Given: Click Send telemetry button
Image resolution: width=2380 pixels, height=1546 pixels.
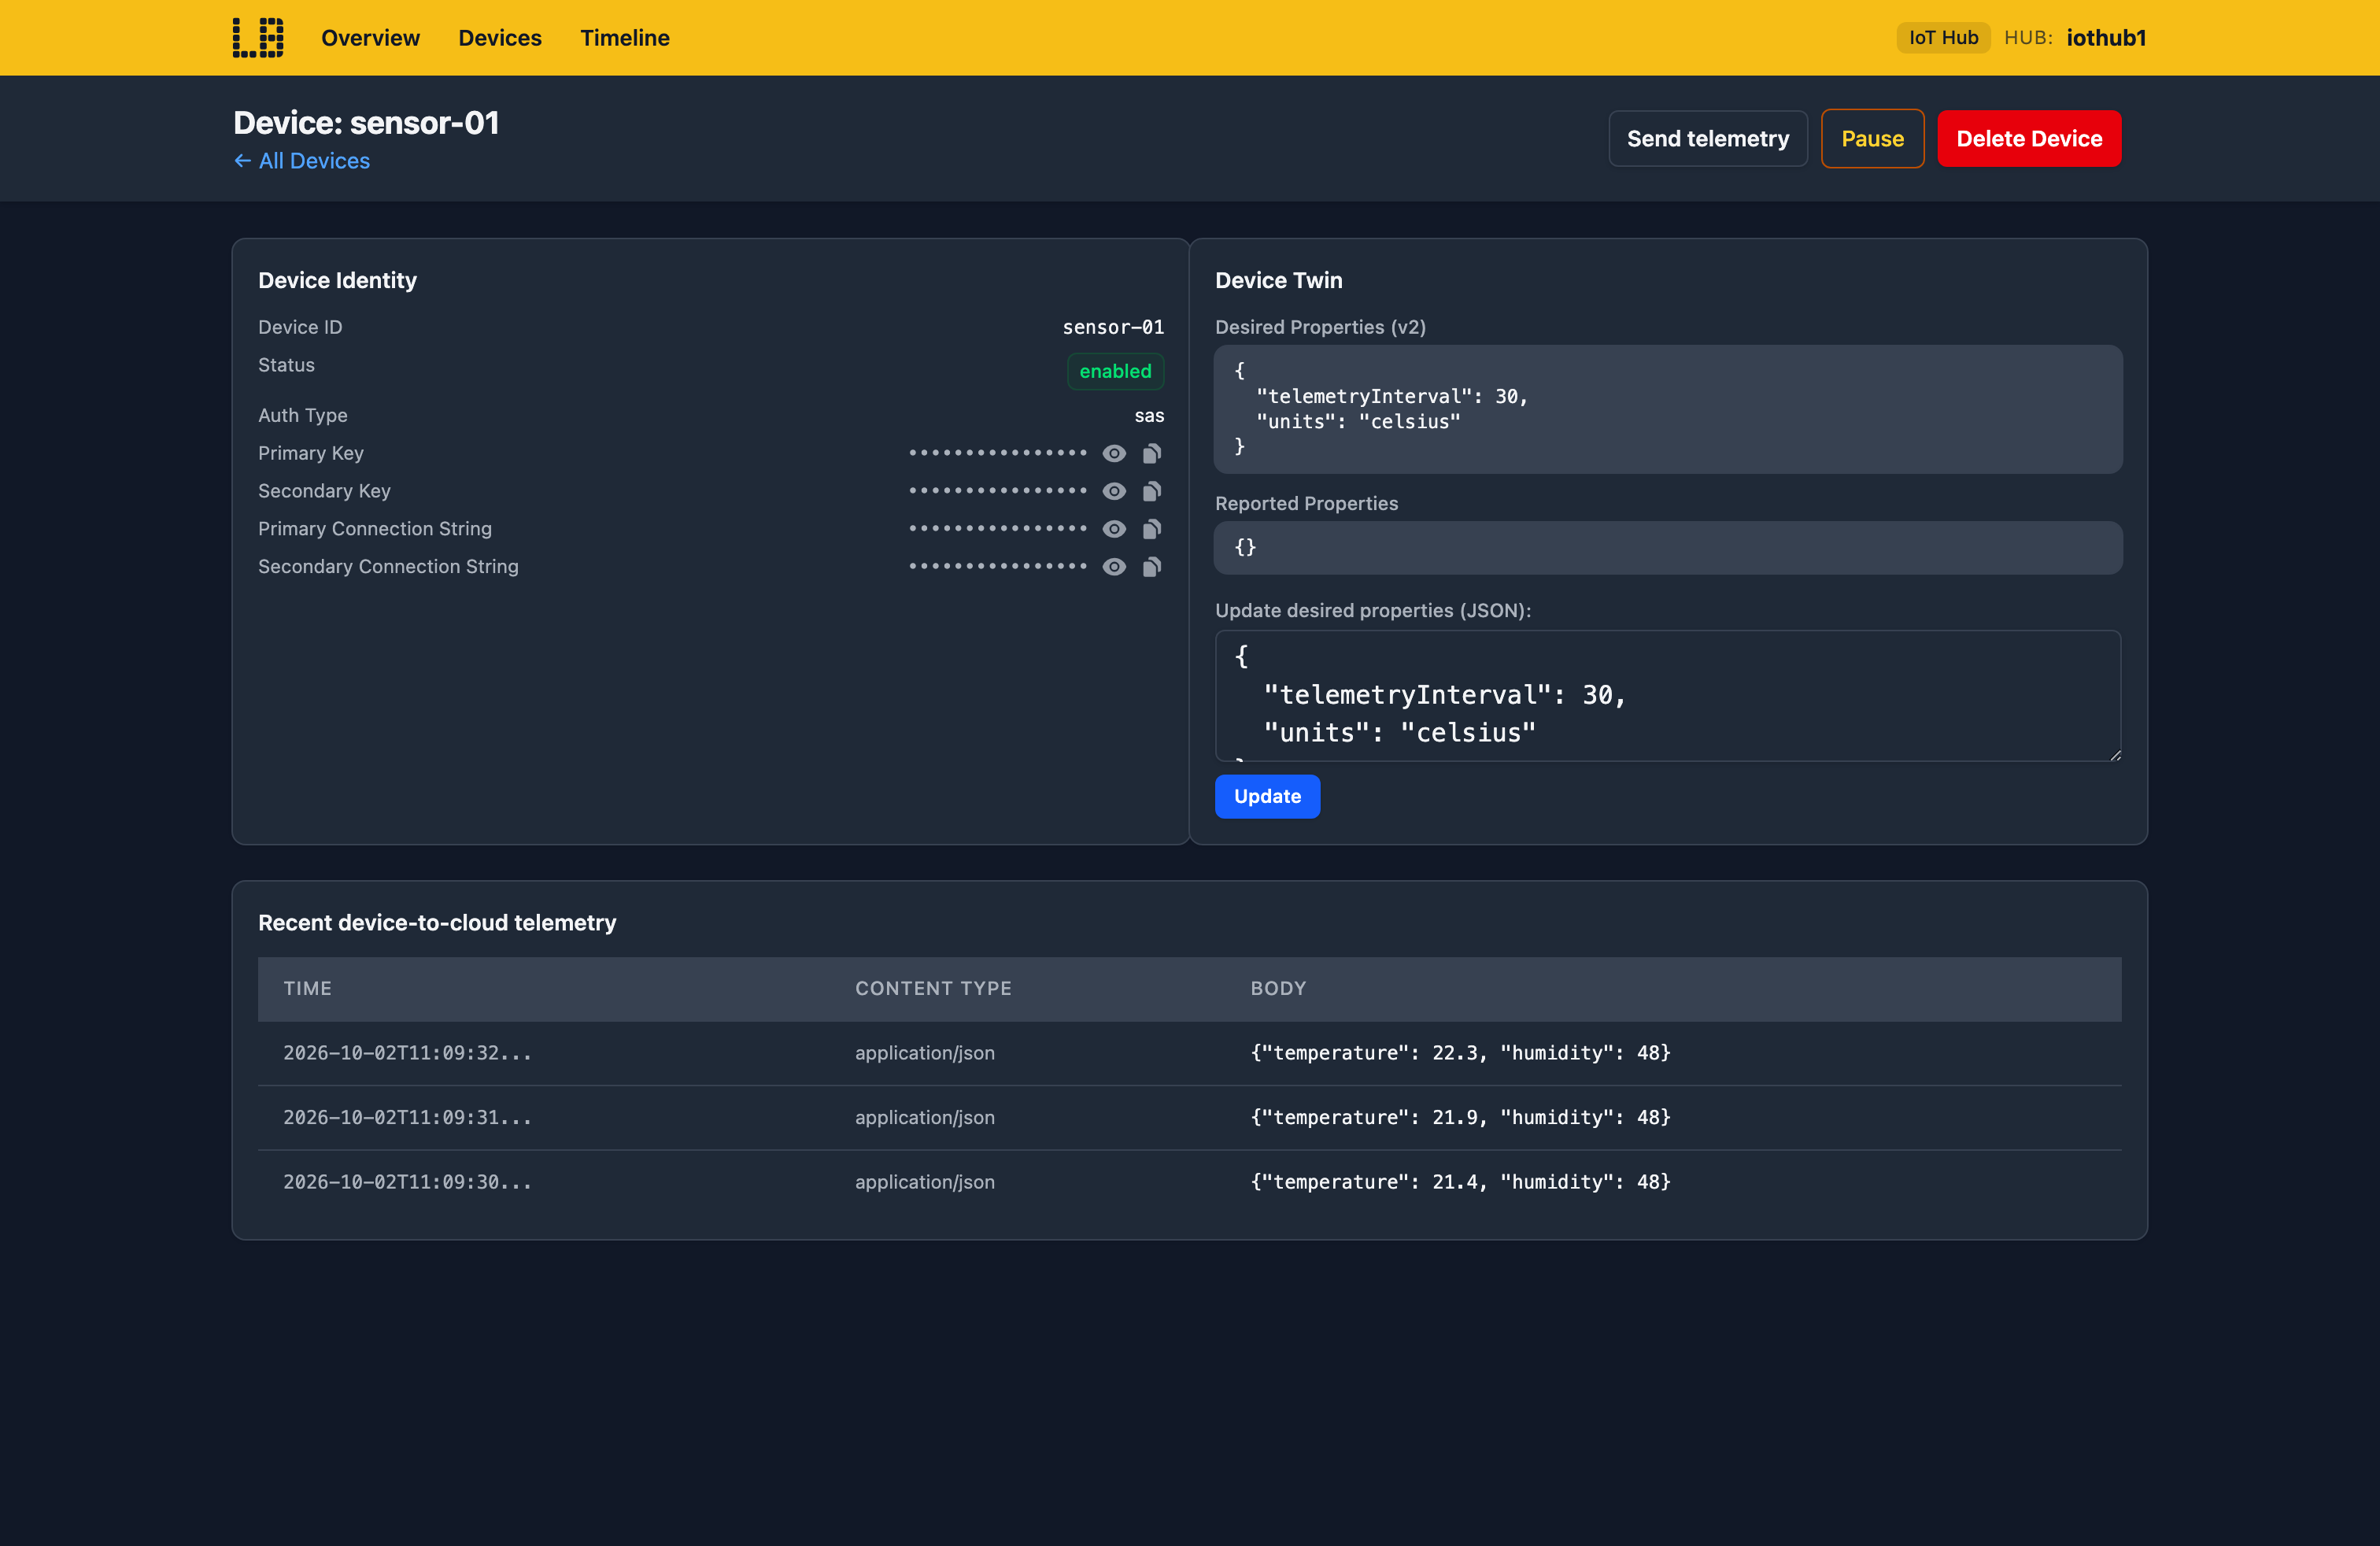Looking at the screenshot, I should tap(1708, 139).
